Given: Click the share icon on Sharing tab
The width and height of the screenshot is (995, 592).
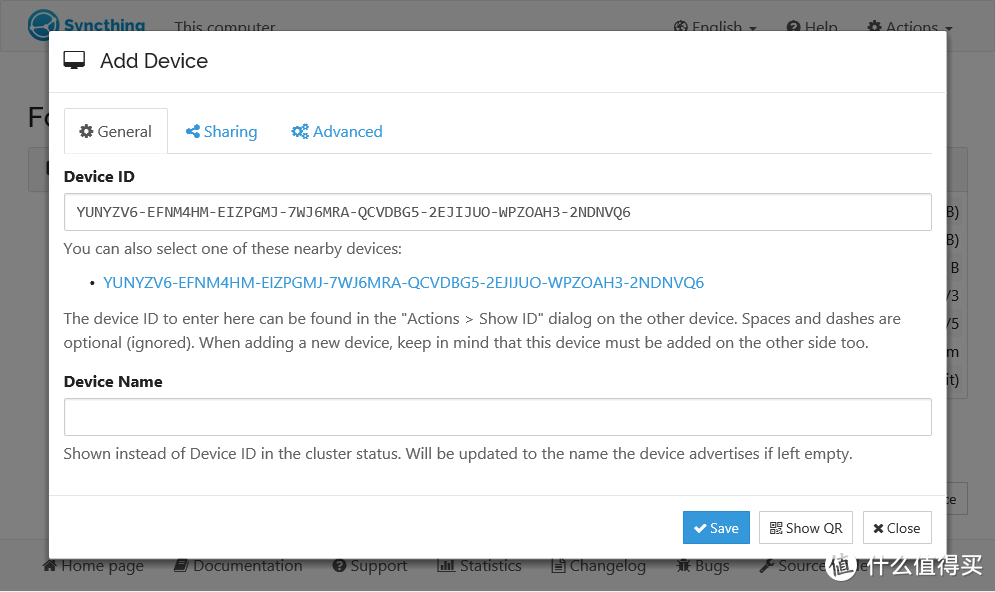Looking at the screenshot, I should pos(193,131).
